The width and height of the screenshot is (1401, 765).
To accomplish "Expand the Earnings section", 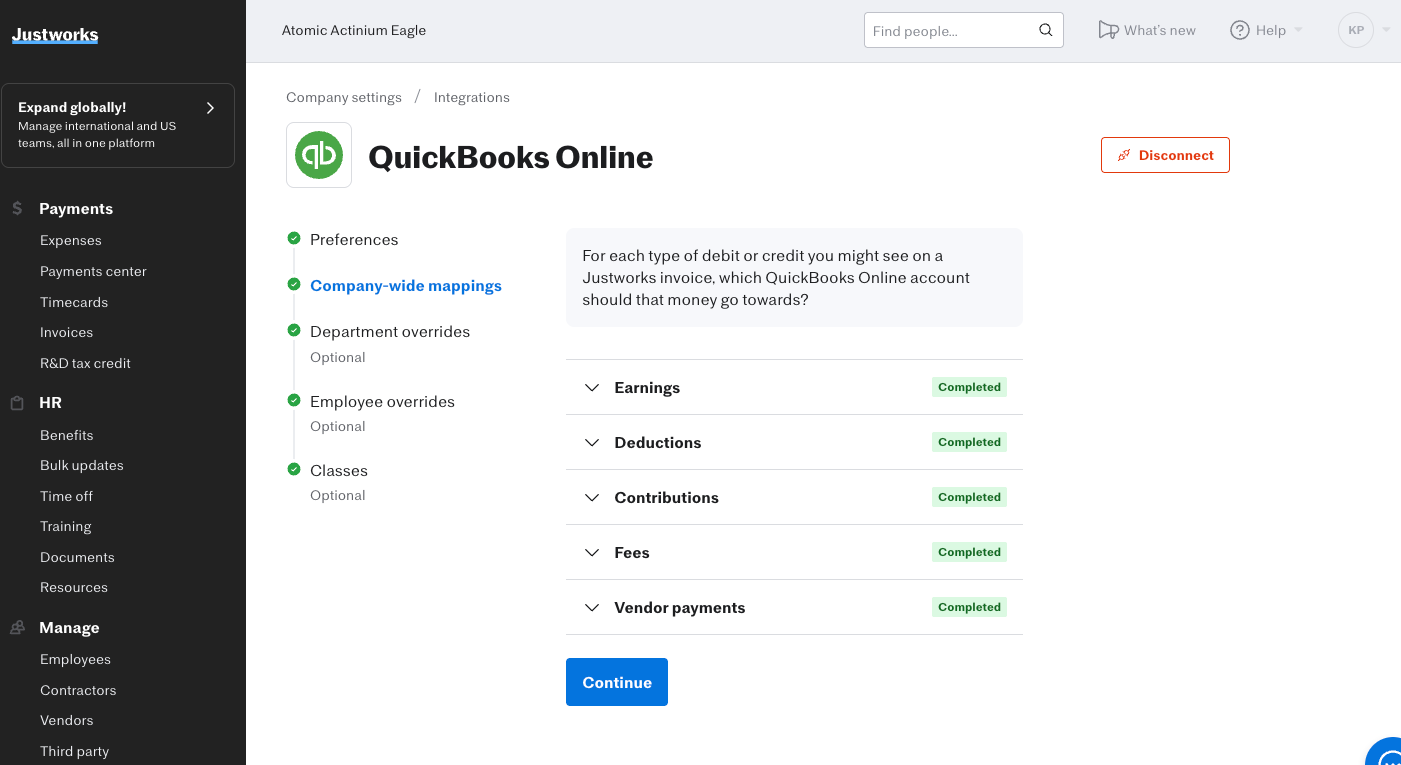I will 592,387.
